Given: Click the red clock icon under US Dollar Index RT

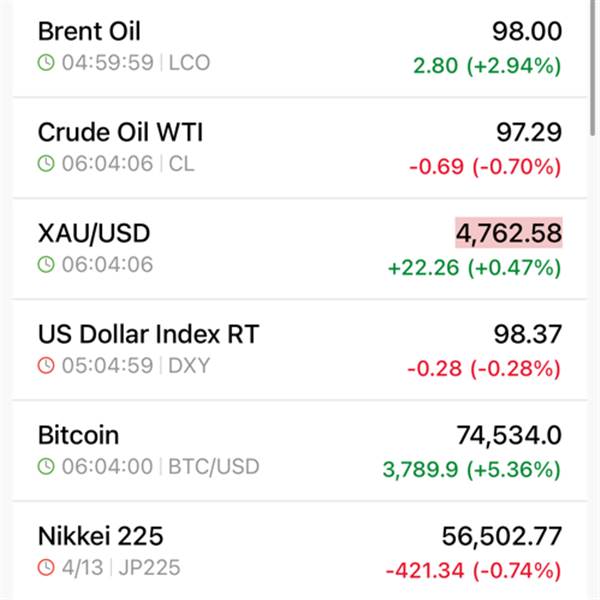Looking at the screenshot, I should [x=46, y=366].
